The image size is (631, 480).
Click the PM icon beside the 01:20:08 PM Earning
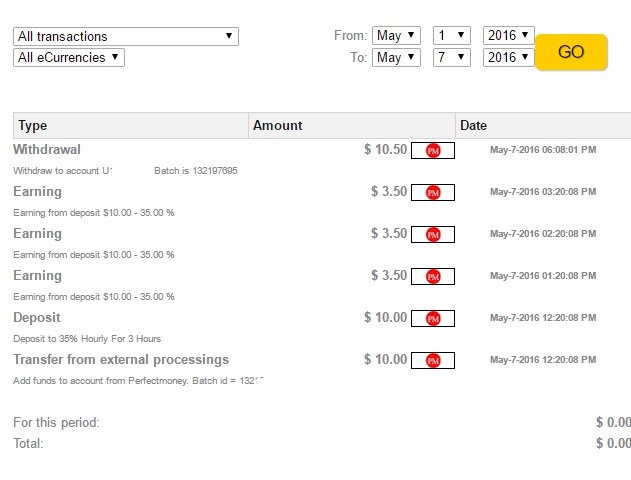tap(433, 276)
